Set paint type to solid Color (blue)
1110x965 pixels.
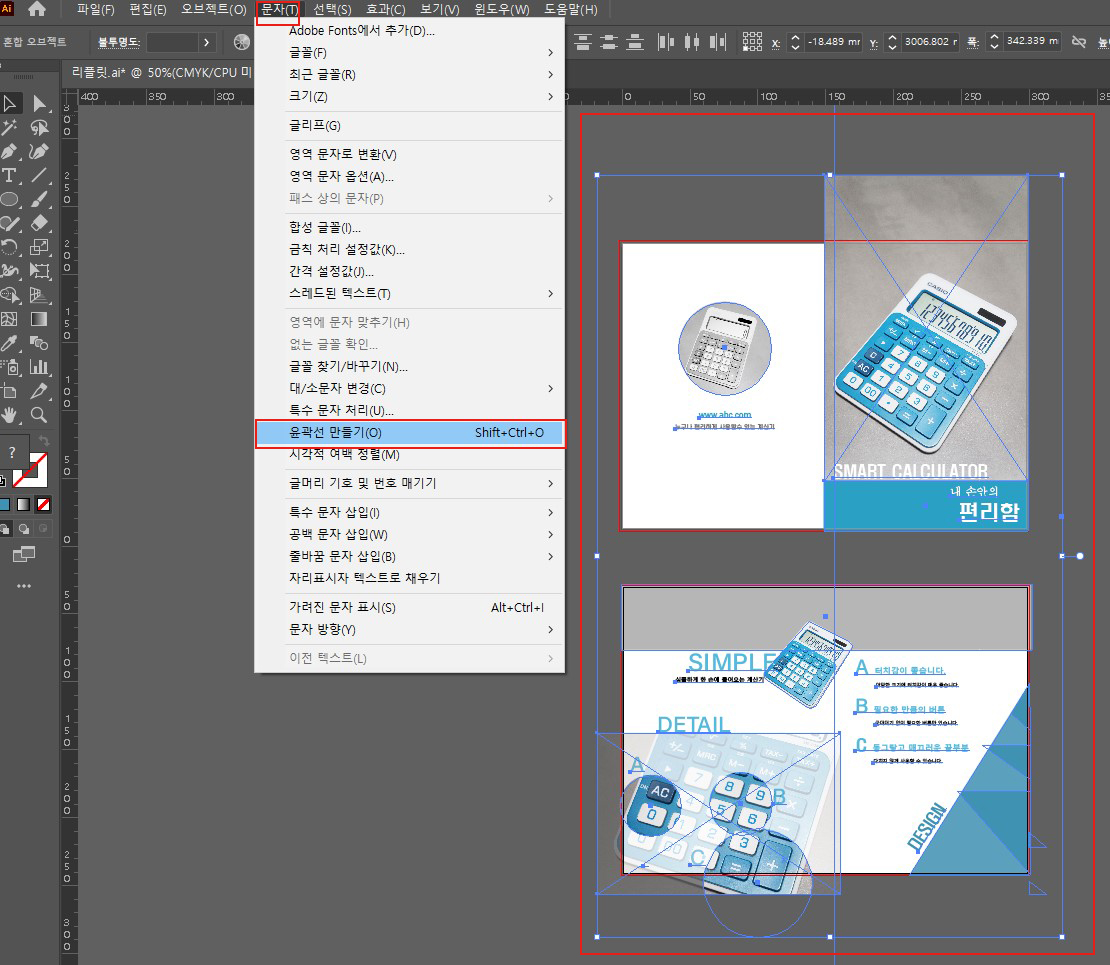click(5, 505)
